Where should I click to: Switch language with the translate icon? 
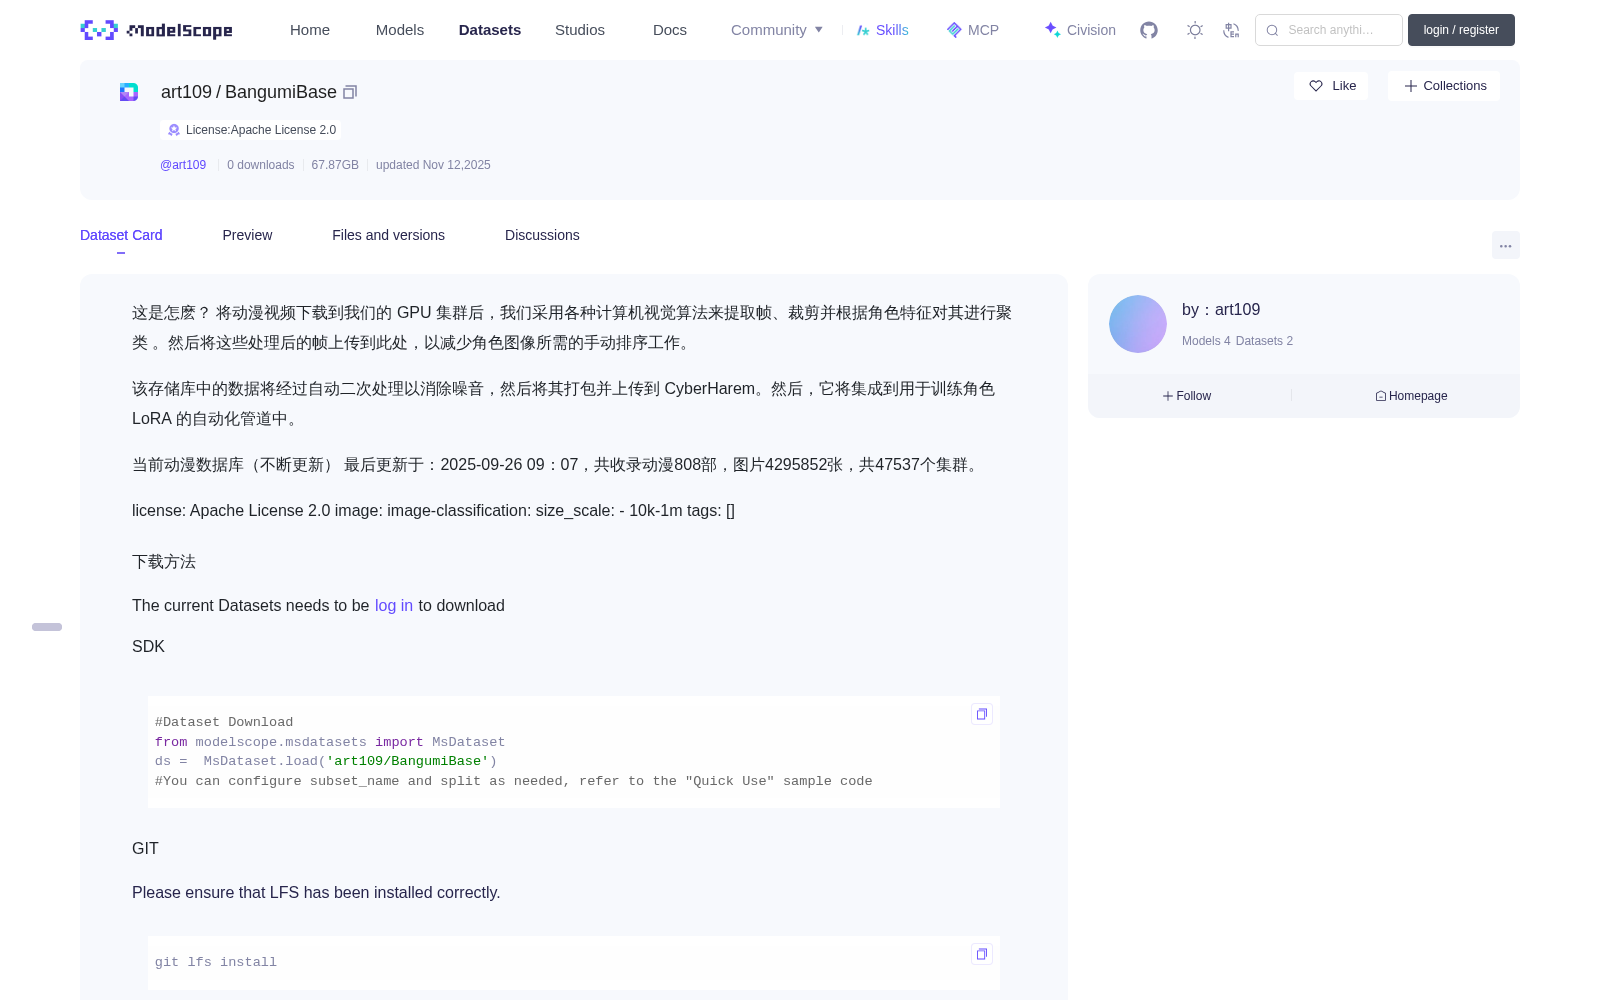point(1231,30)
